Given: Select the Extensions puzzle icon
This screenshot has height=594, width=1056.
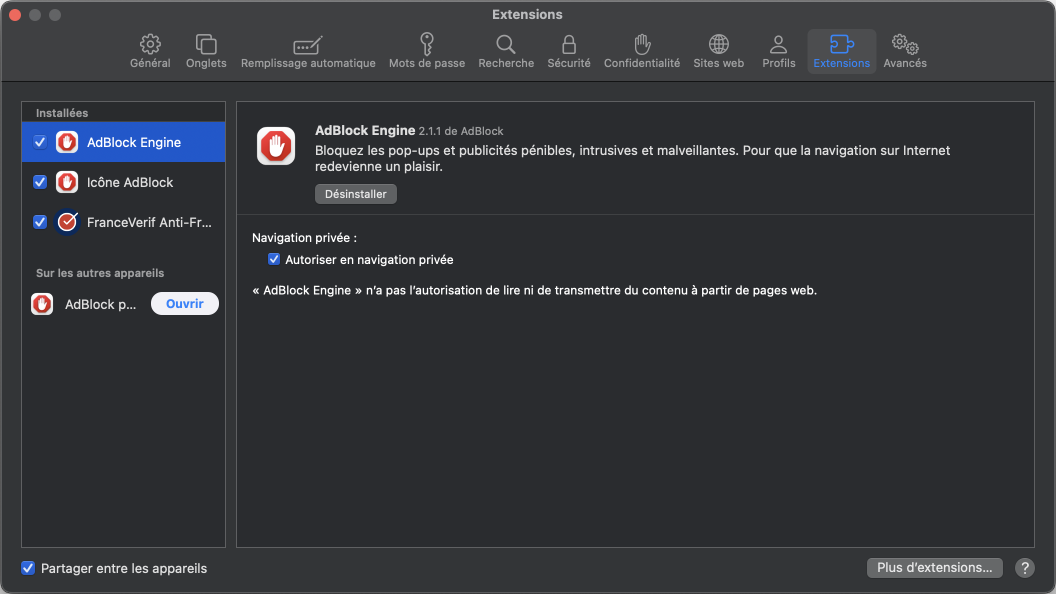Looking at the screenshot, I should (x=841, y=44).
